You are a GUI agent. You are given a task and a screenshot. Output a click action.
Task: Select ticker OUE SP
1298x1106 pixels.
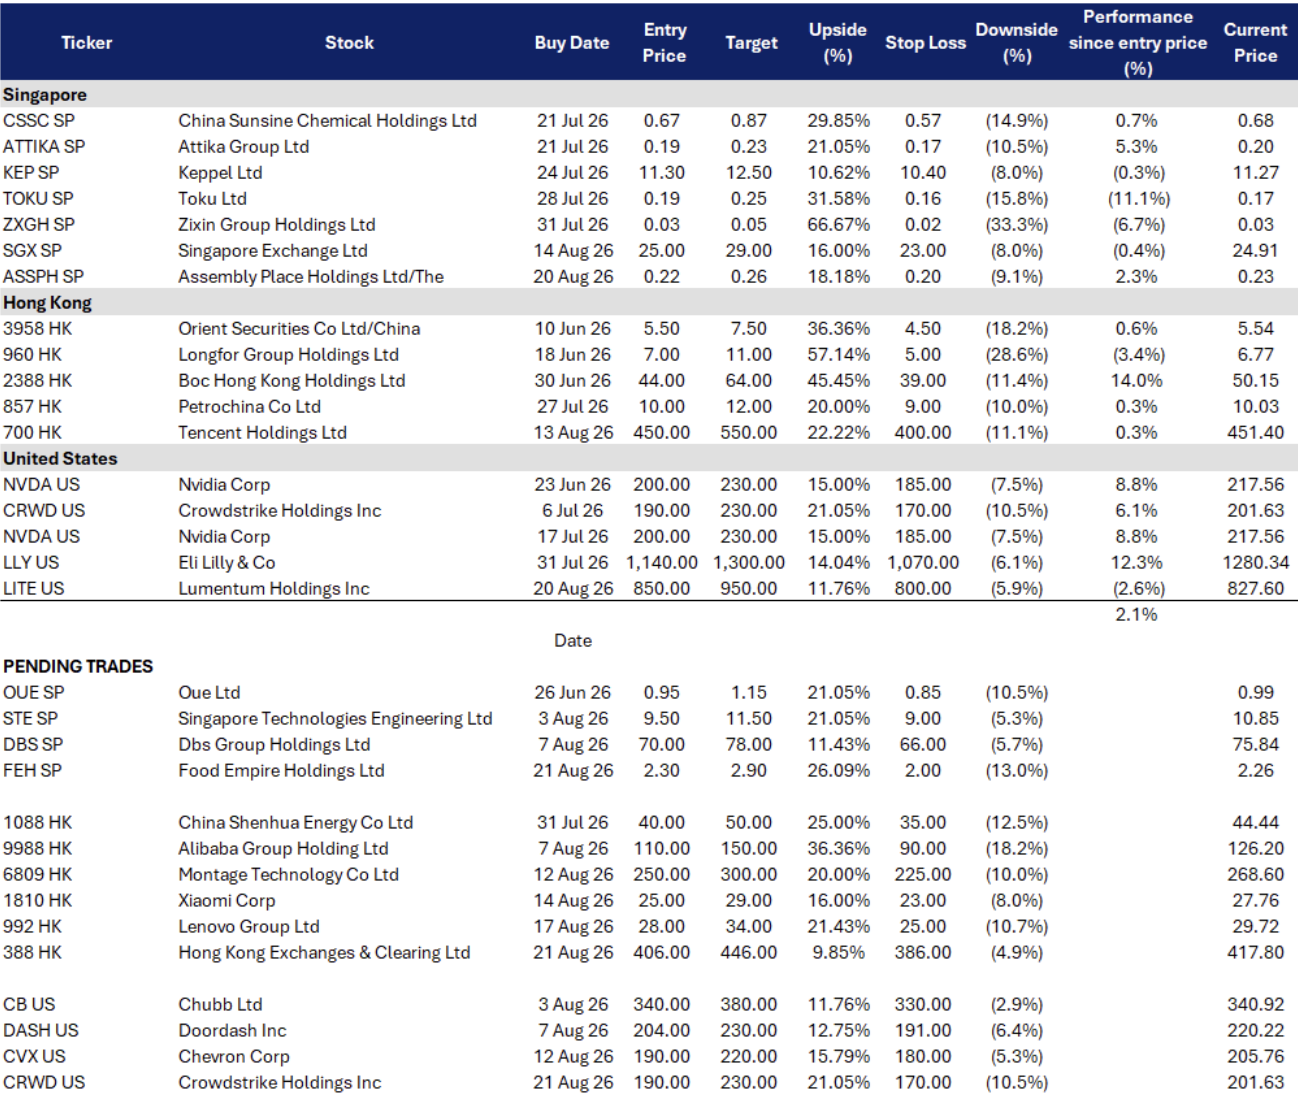tap(34, 693)
